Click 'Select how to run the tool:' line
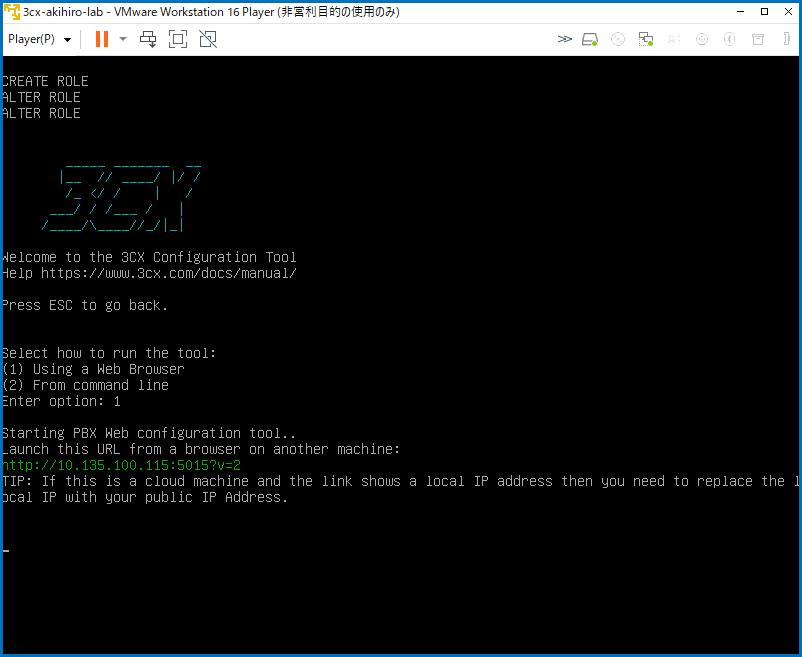Screen dimensions: 802x657 pyautogui.click(x=109, y=353)
